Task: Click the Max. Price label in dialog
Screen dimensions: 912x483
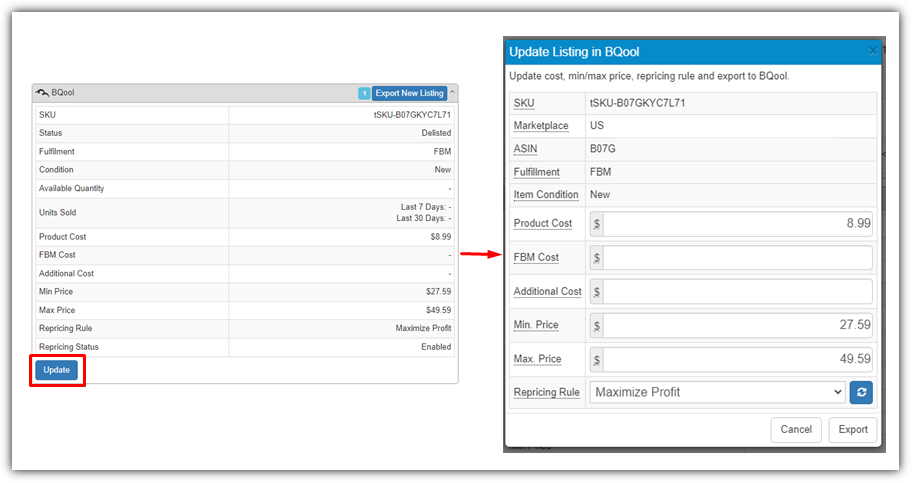Action: tap(537, 359)
